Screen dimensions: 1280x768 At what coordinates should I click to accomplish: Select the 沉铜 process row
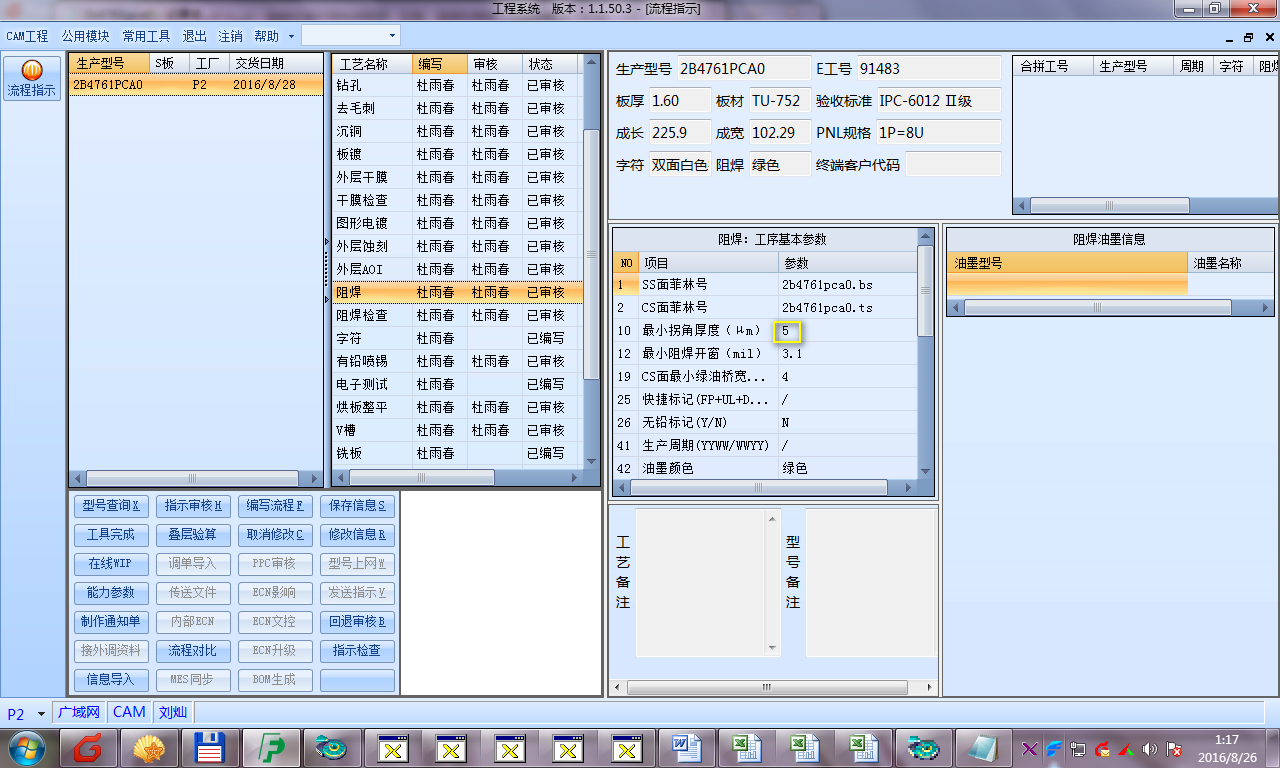pos(457,131)
